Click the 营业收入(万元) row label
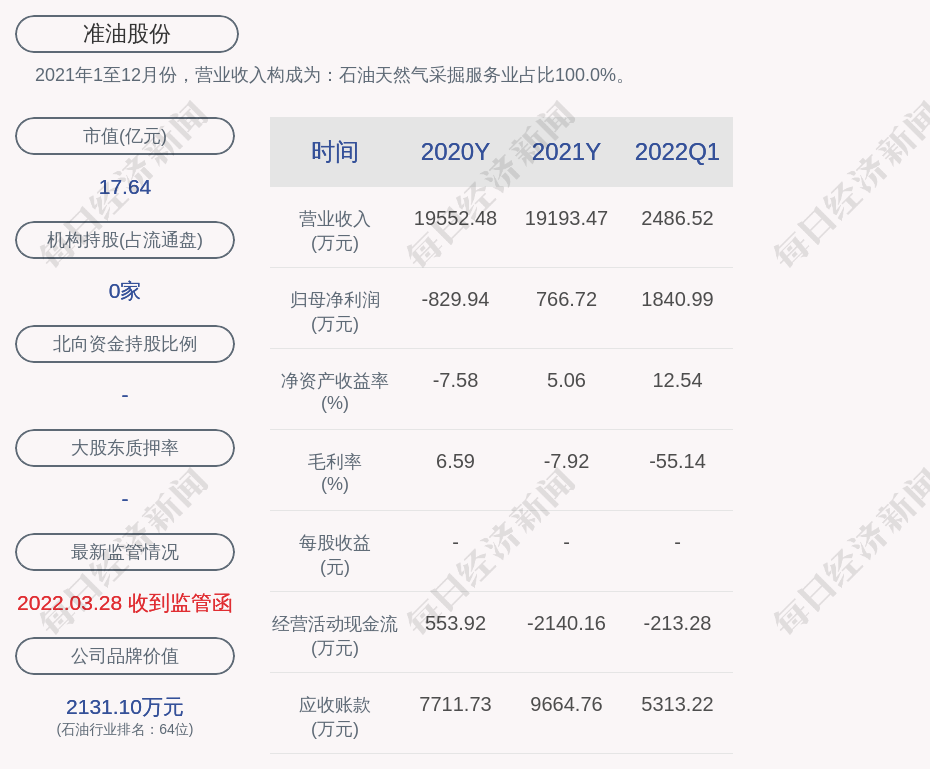 335,231
